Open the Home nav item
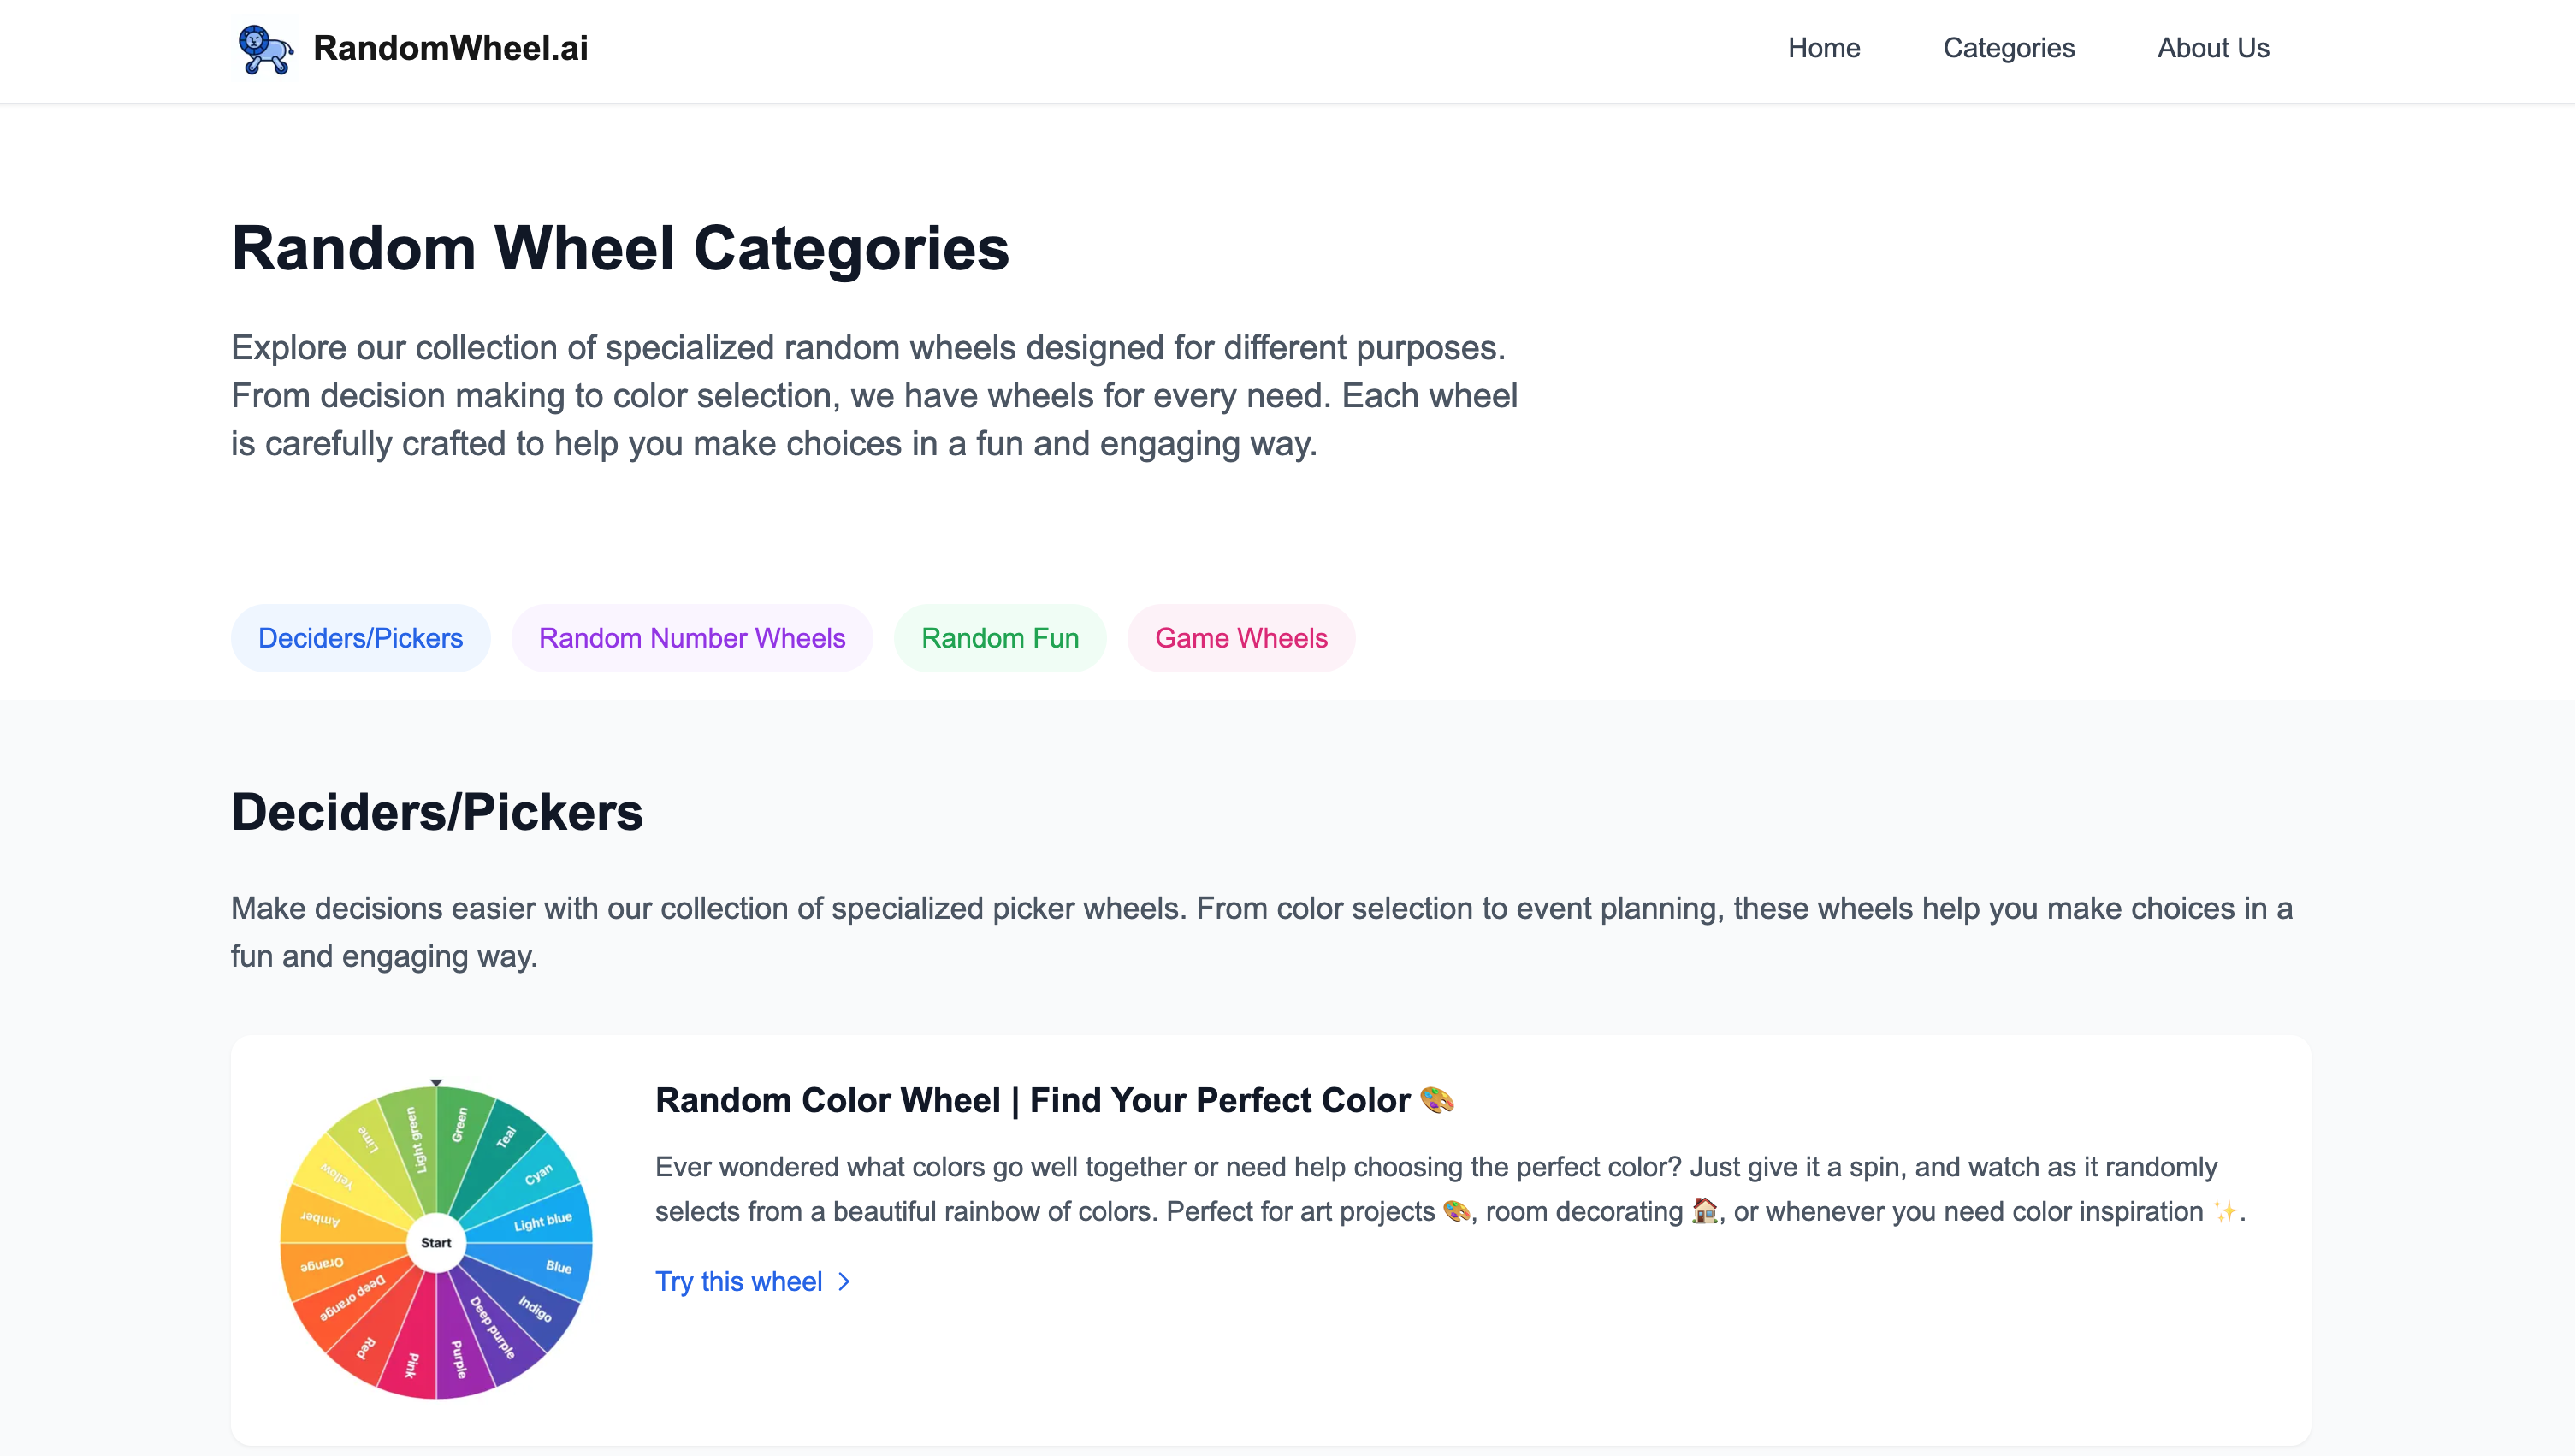The image size is (2575, 1456). pos(1823,48)
